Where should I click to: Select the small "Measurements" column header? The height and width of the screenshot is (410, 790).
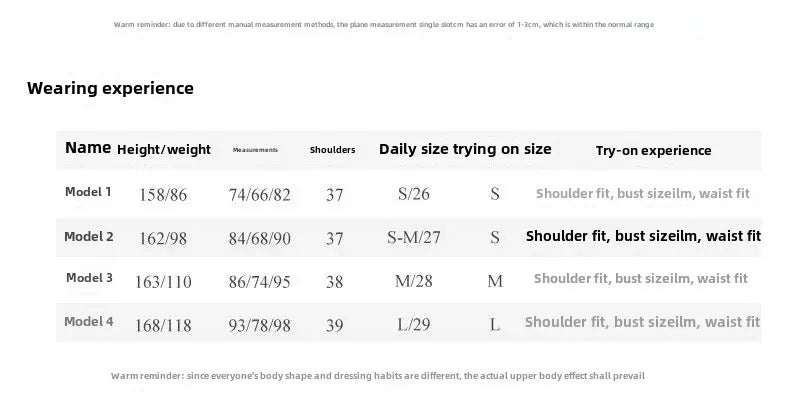coord(255,150)
